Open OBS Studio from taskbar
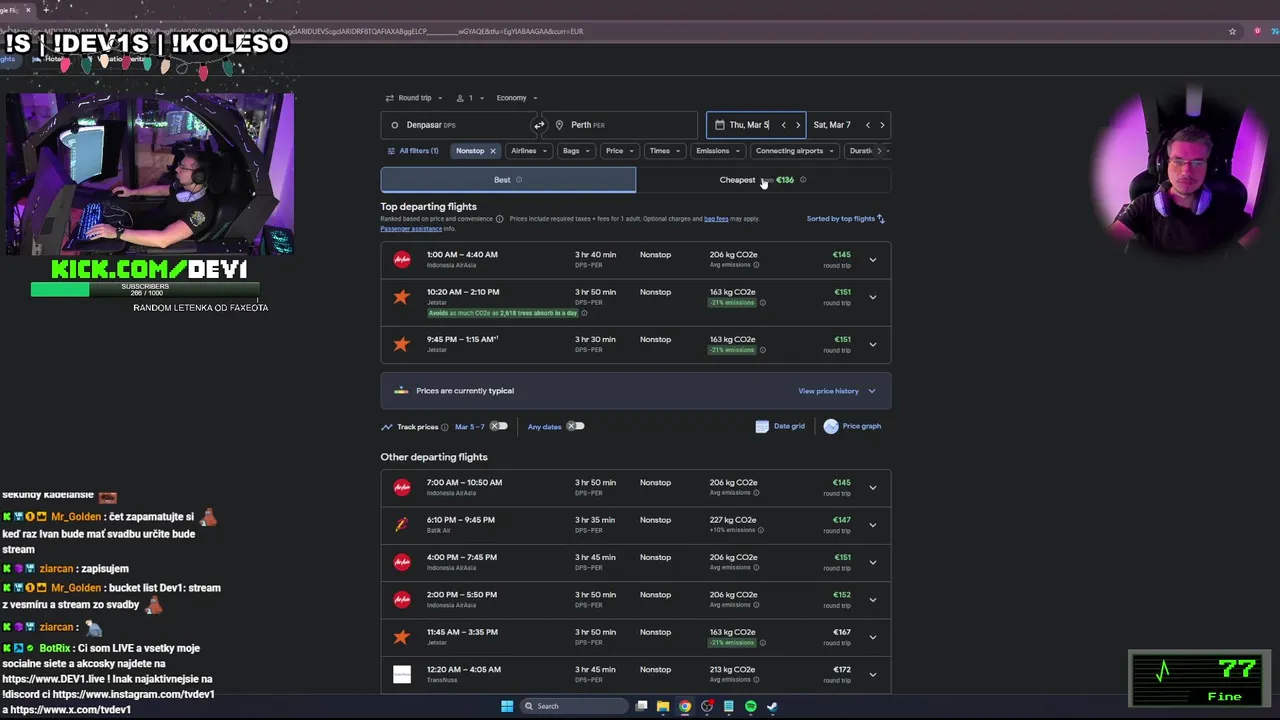This screenshot has height=720, width=1280. point(707,706)
